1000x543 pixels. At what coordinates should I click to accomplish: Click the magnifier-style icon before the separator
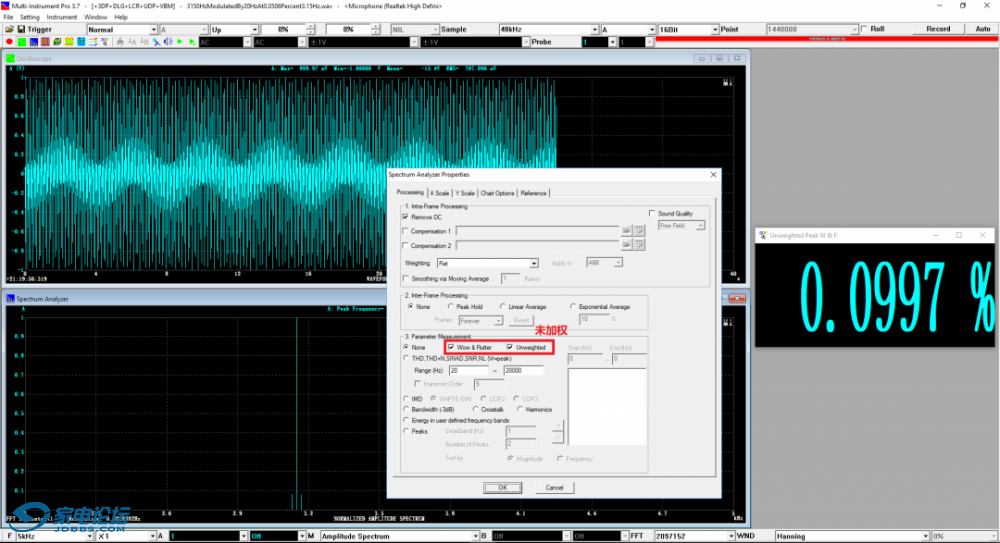105,42
